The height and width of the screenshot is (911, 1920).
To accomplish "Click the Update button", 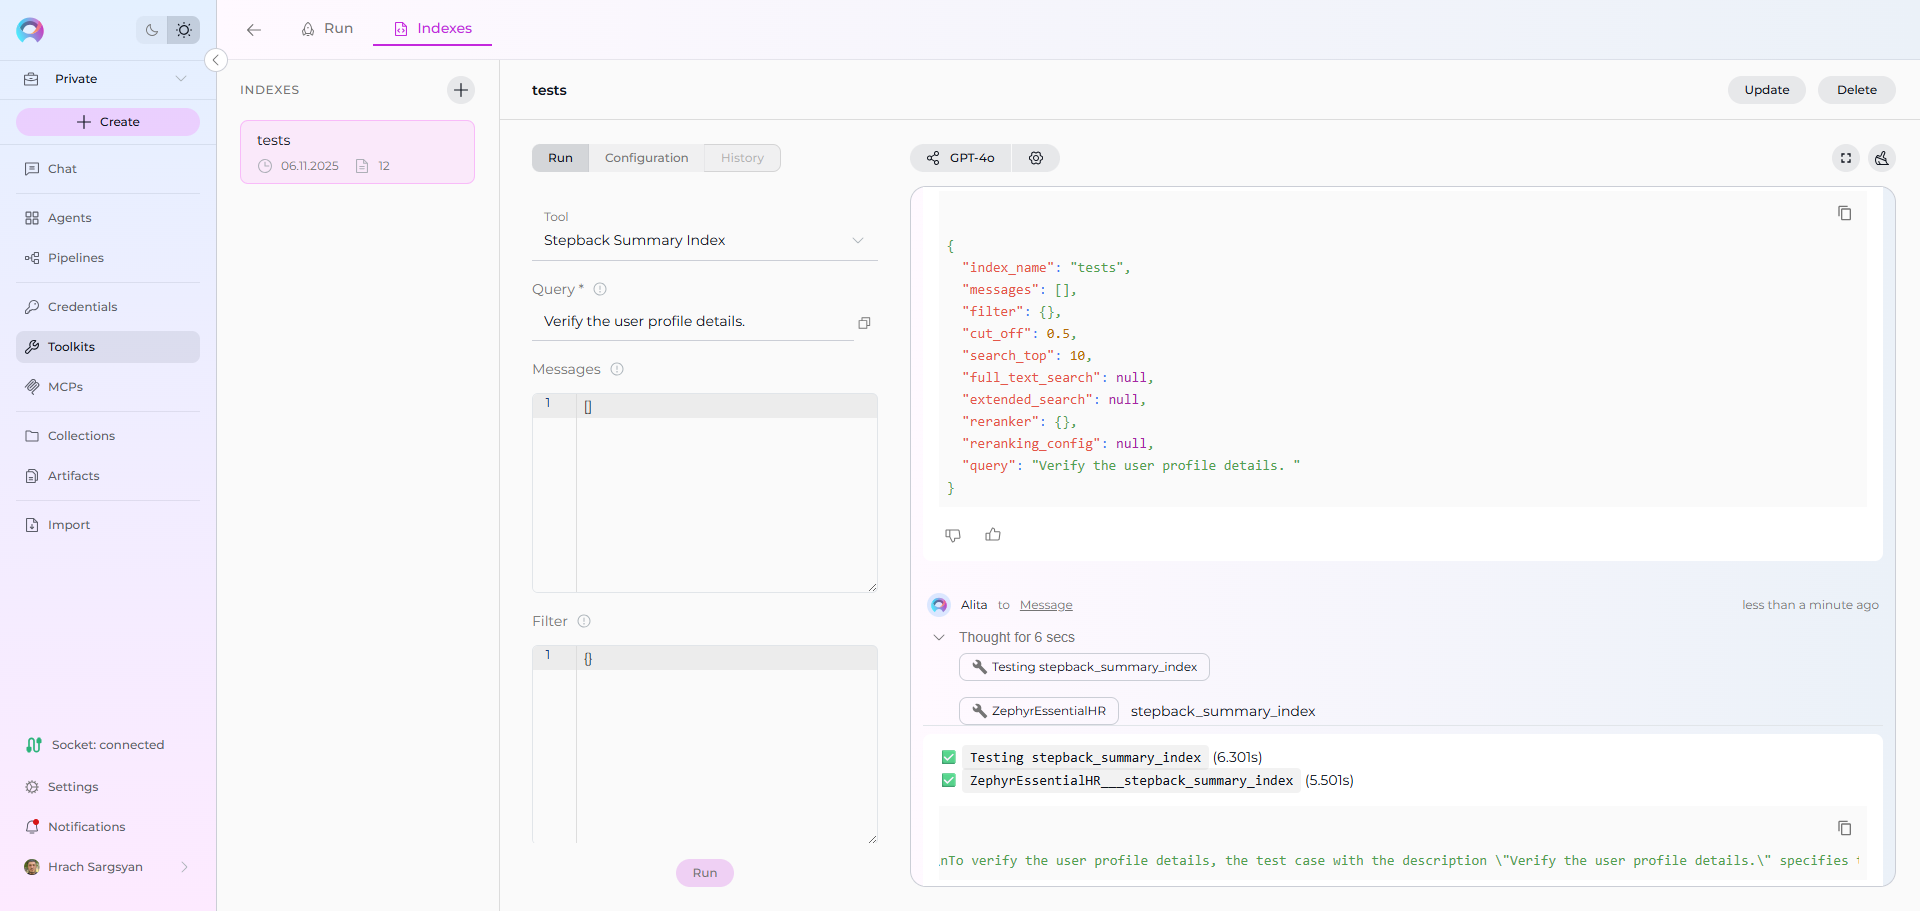I will click(x=1766, y=90).
